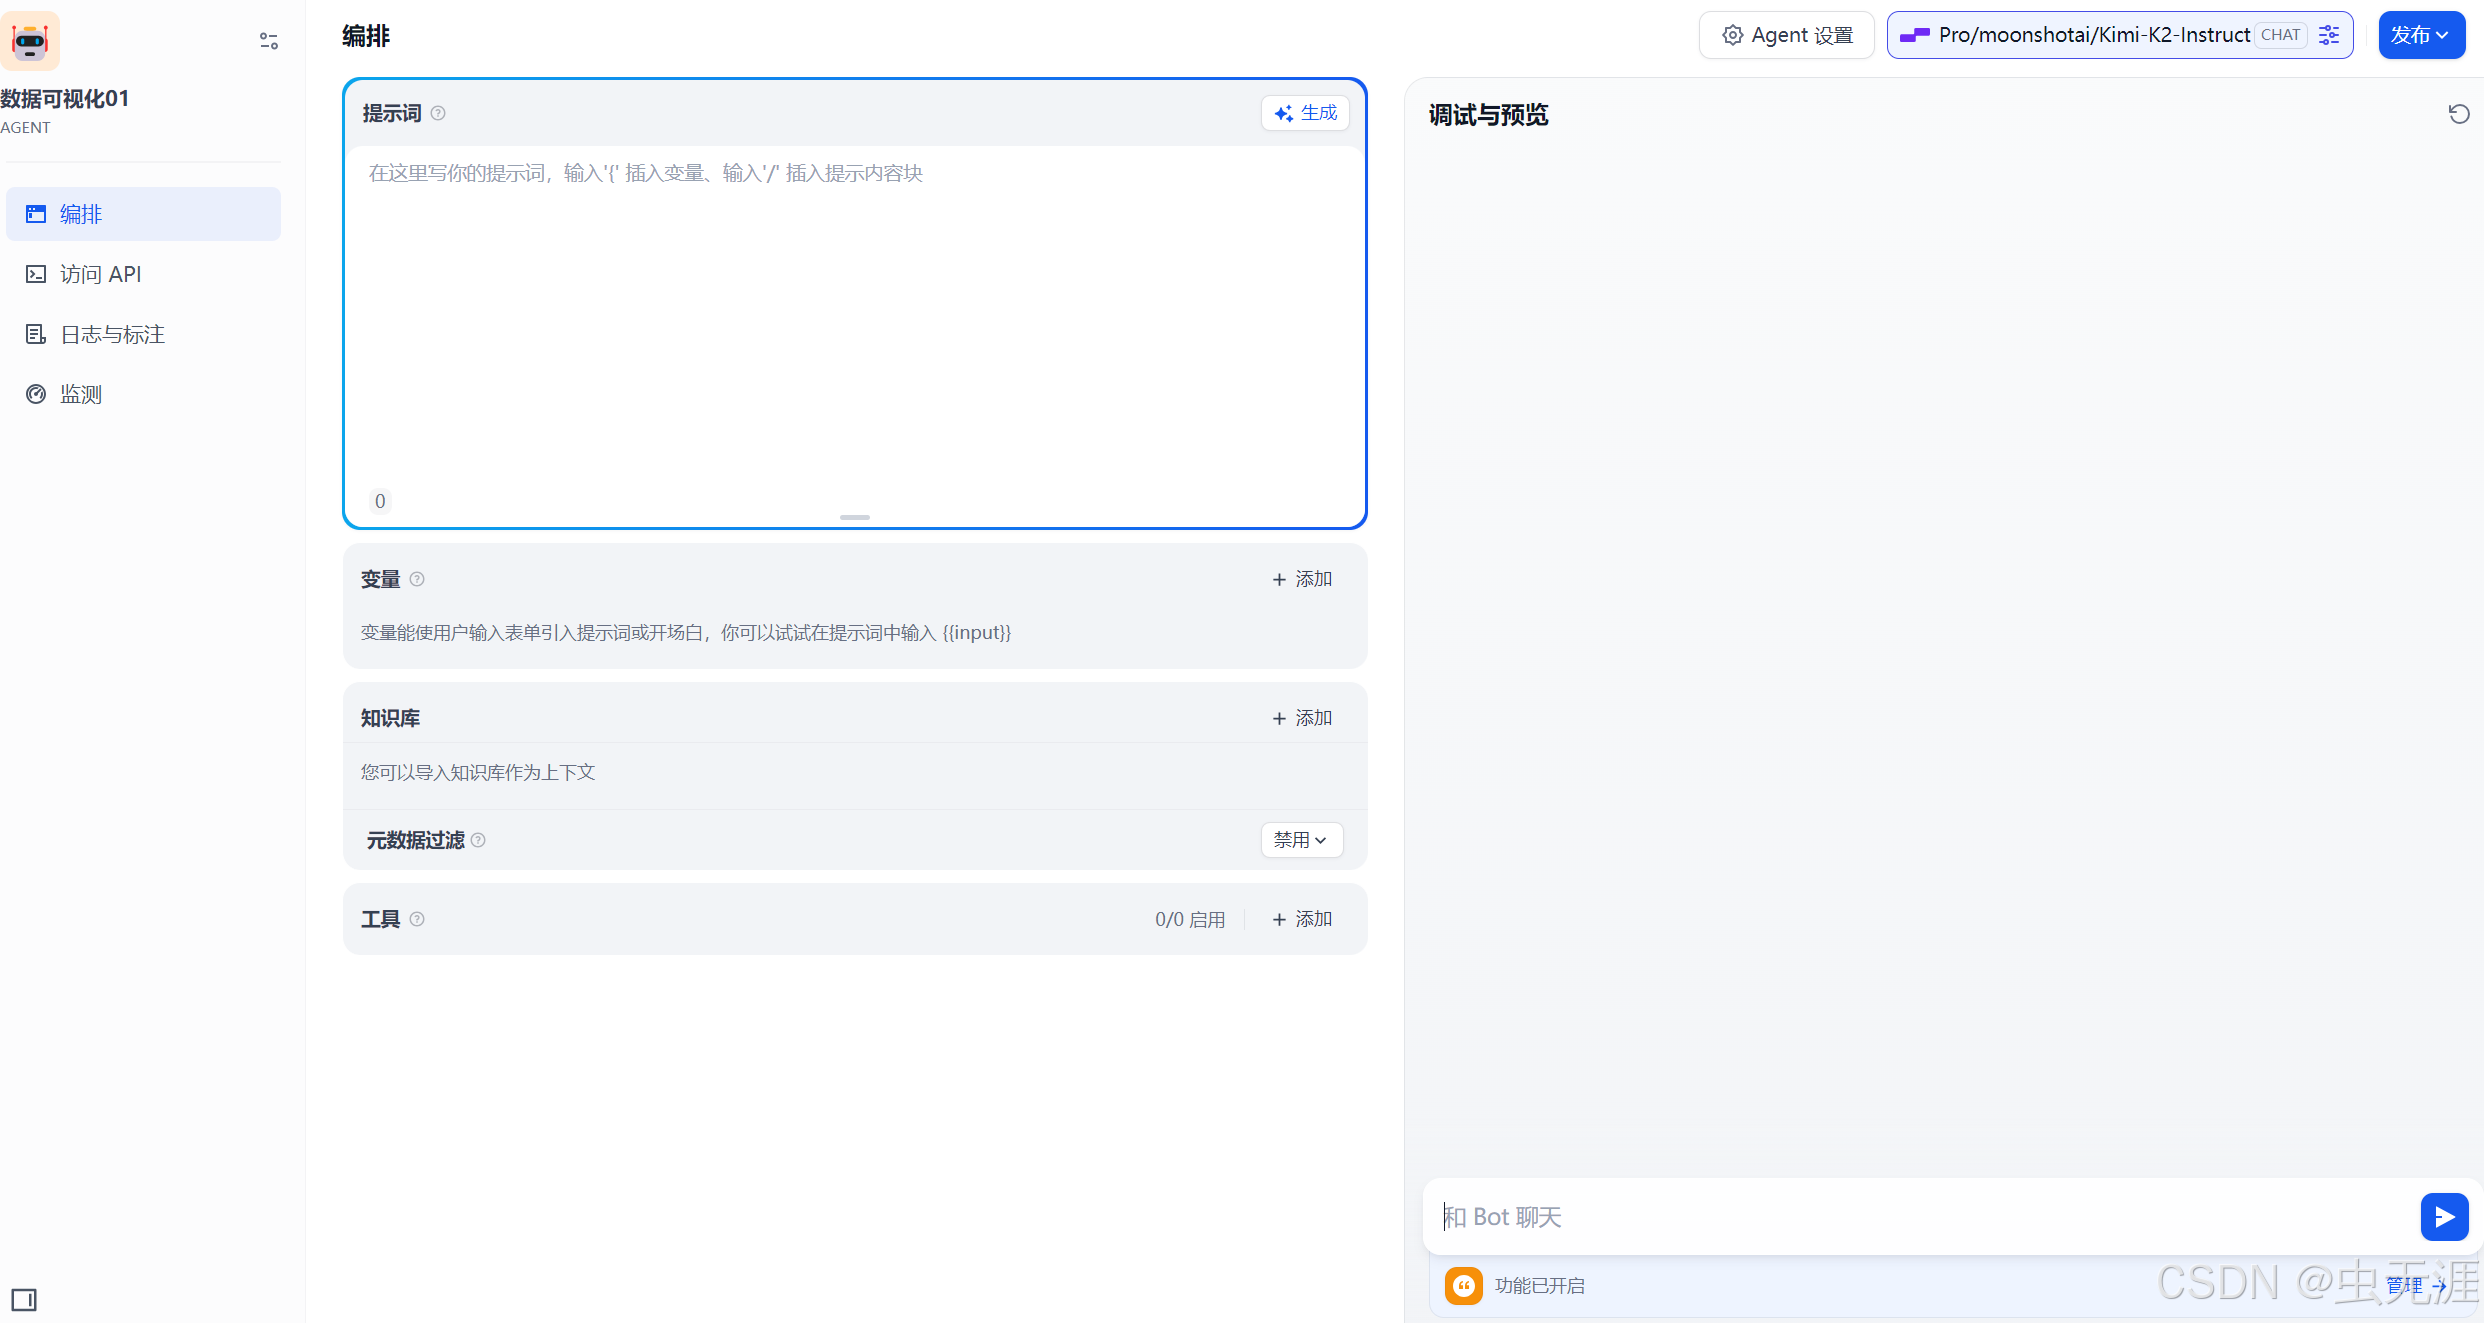Image resolution: width=2484 pixels, height=1323 pixels.
Task: Open app settings icon beside avatar
Action: 268,41
